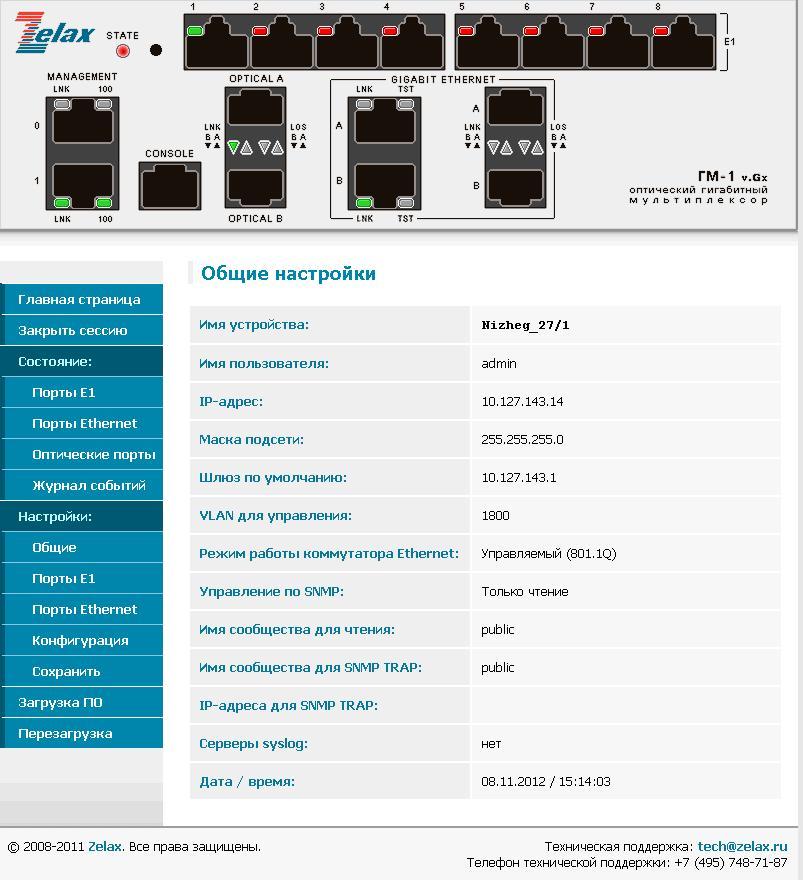
Task: Click the black reset hole next to STATE
Action: coord(156,50)
